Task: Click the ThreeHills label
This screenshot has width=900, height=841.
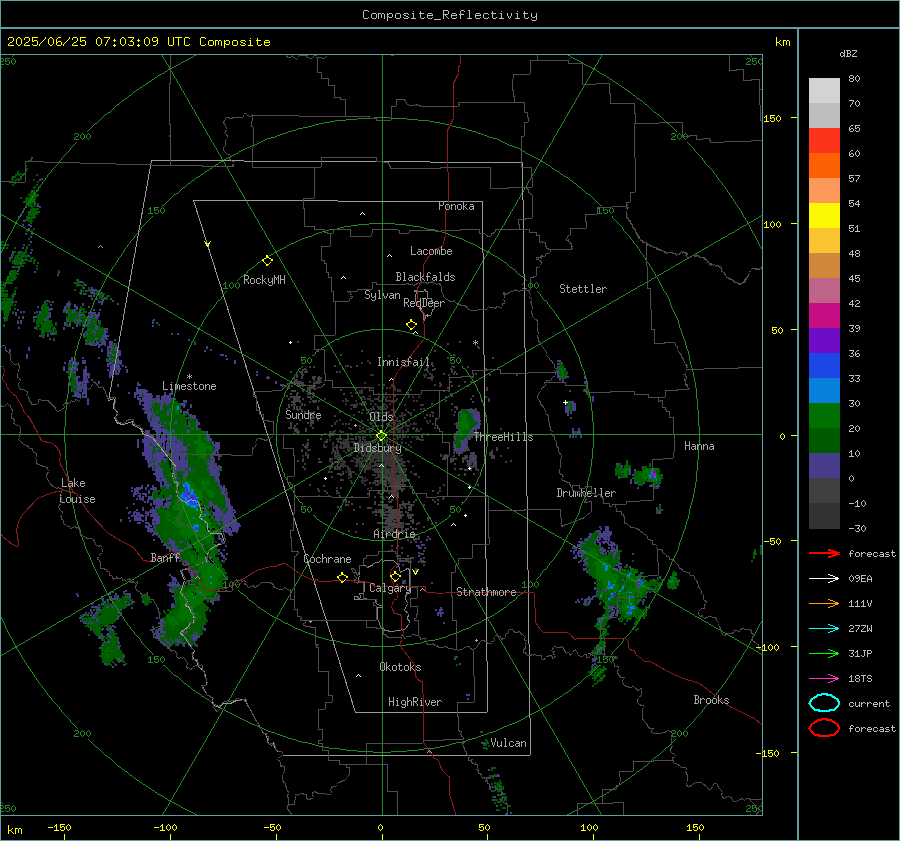Action: click(503, 437)
